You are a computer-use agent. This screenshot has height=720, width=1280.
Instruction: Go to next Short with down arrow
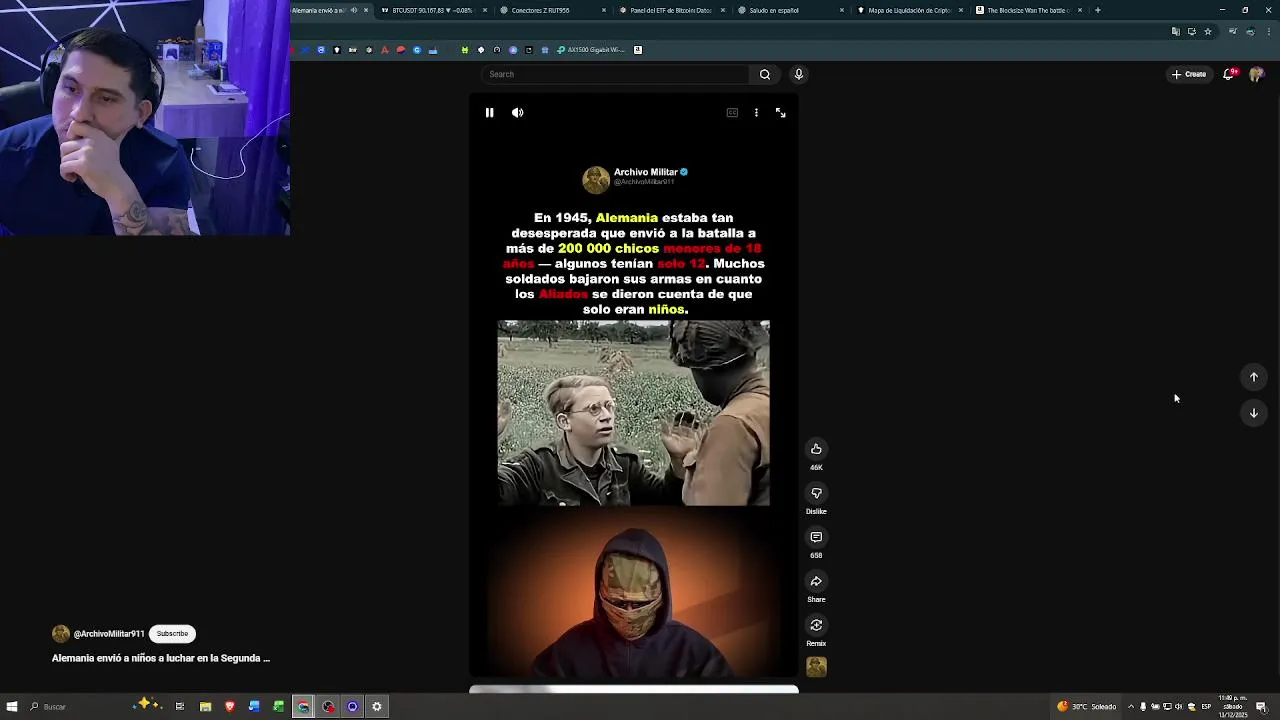1253,413
